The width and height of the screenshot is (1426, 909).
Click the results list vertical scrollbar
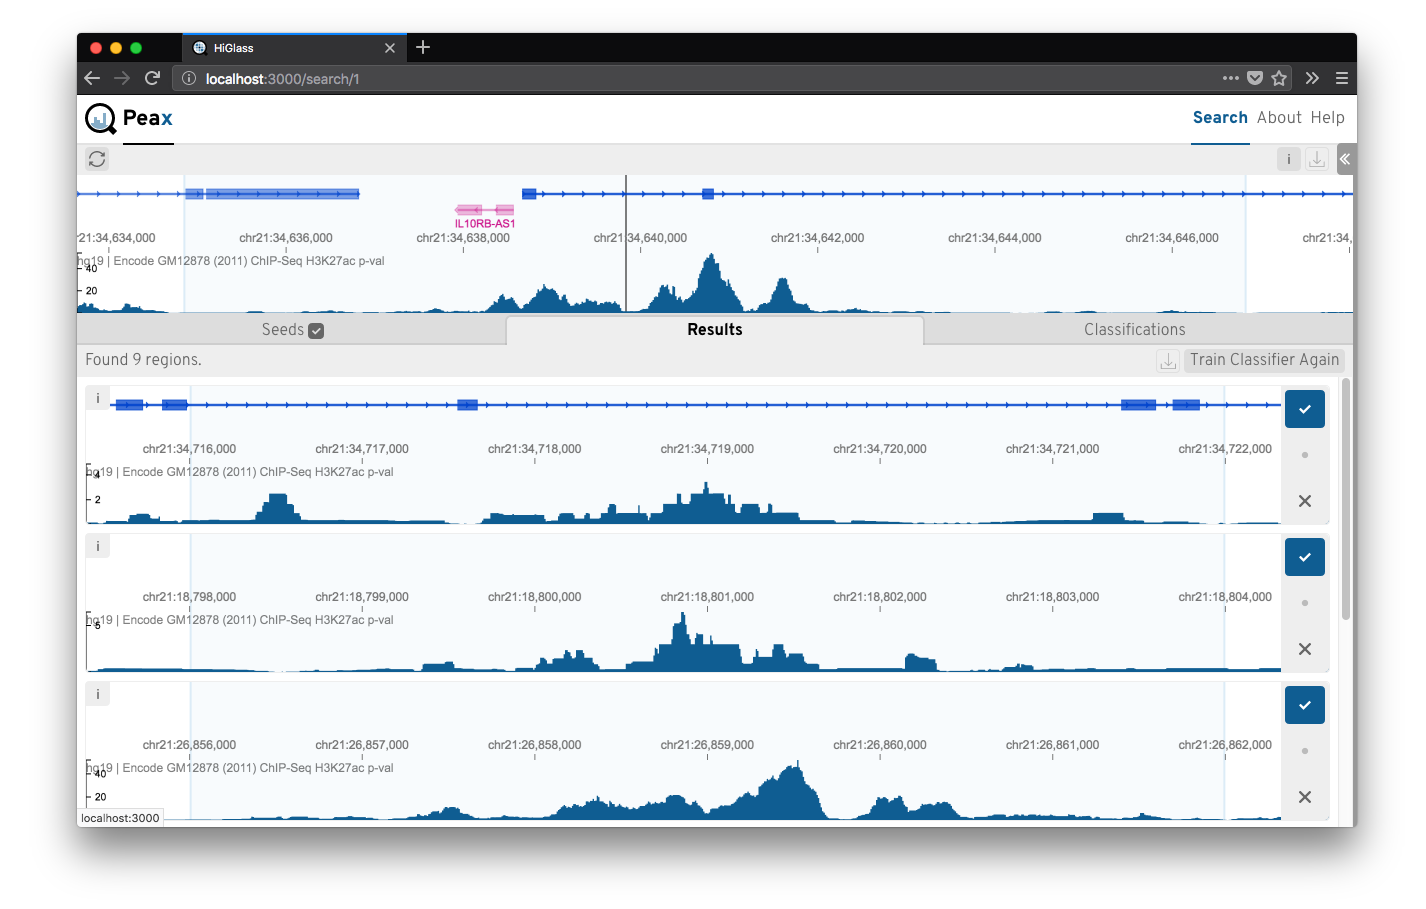click(1346, 500)
